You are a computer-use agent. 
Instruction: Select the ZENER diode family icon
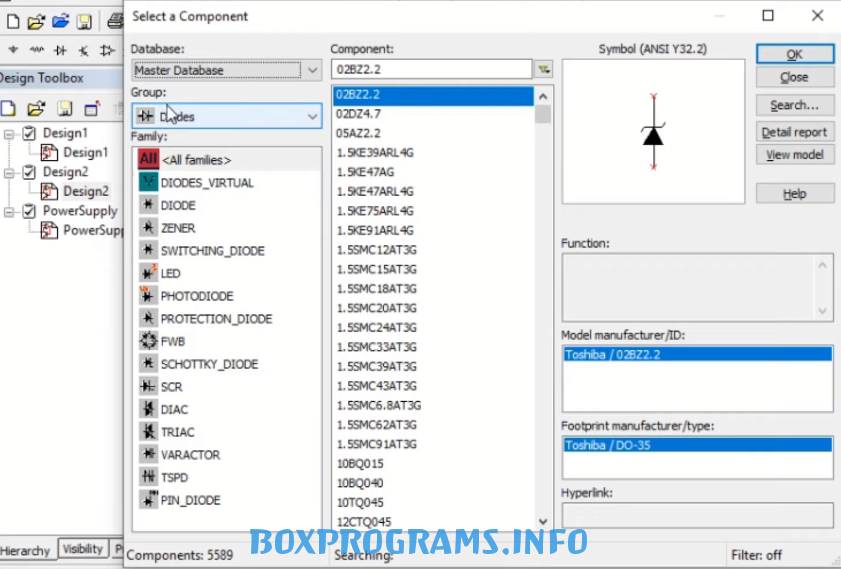[x=148, y=228]
